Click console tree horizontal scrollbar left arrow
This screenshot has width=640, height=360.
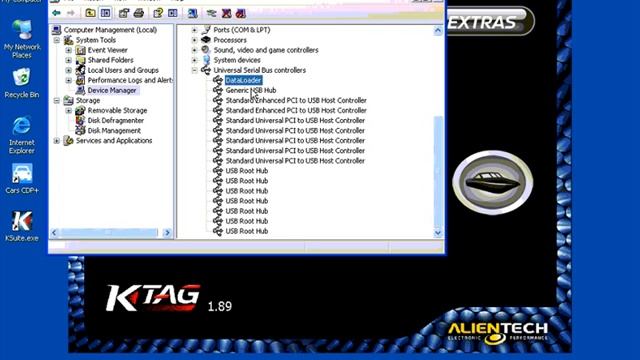[x=54, y=233]
